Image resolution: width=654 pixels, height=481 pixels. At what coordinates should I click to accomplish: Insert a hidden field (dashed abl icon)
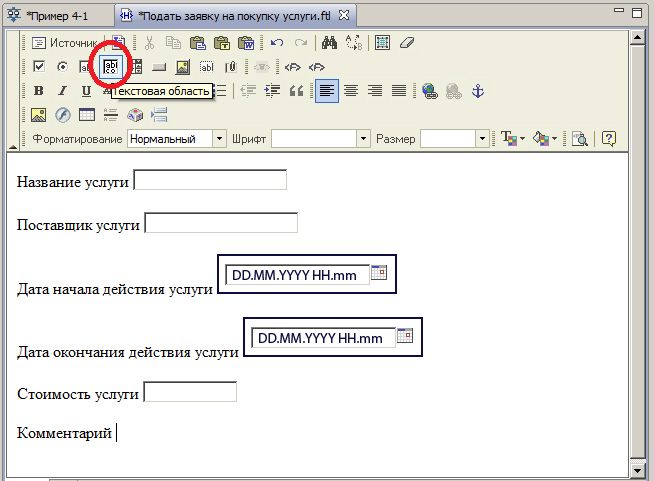[x=206, y=67]
